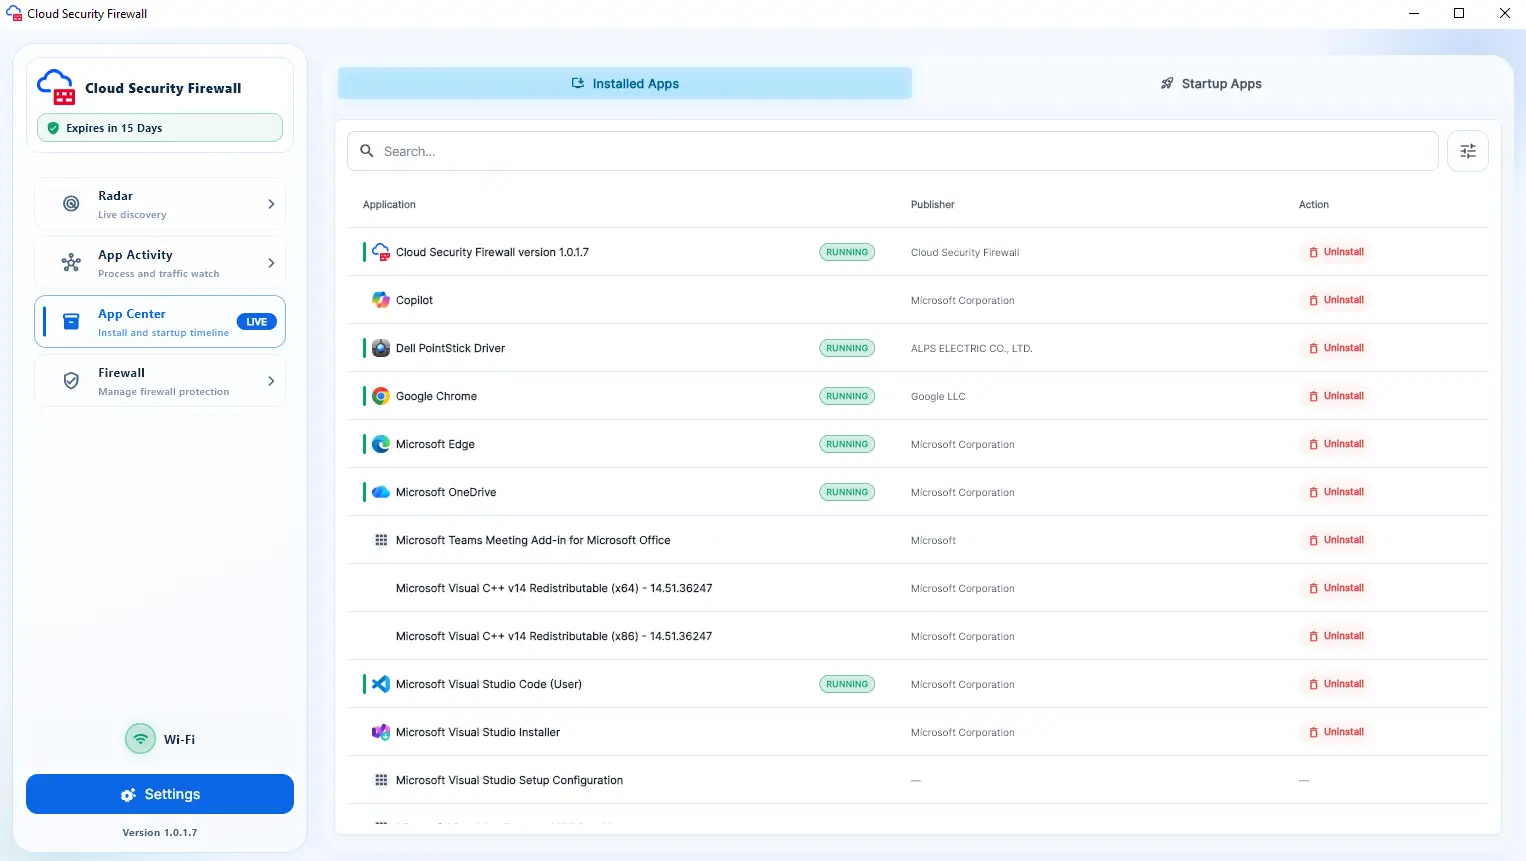This screenshot has width=1526, height=861.
Task: Uninstall Microsoft Edge
Action: pos(1336,444)
